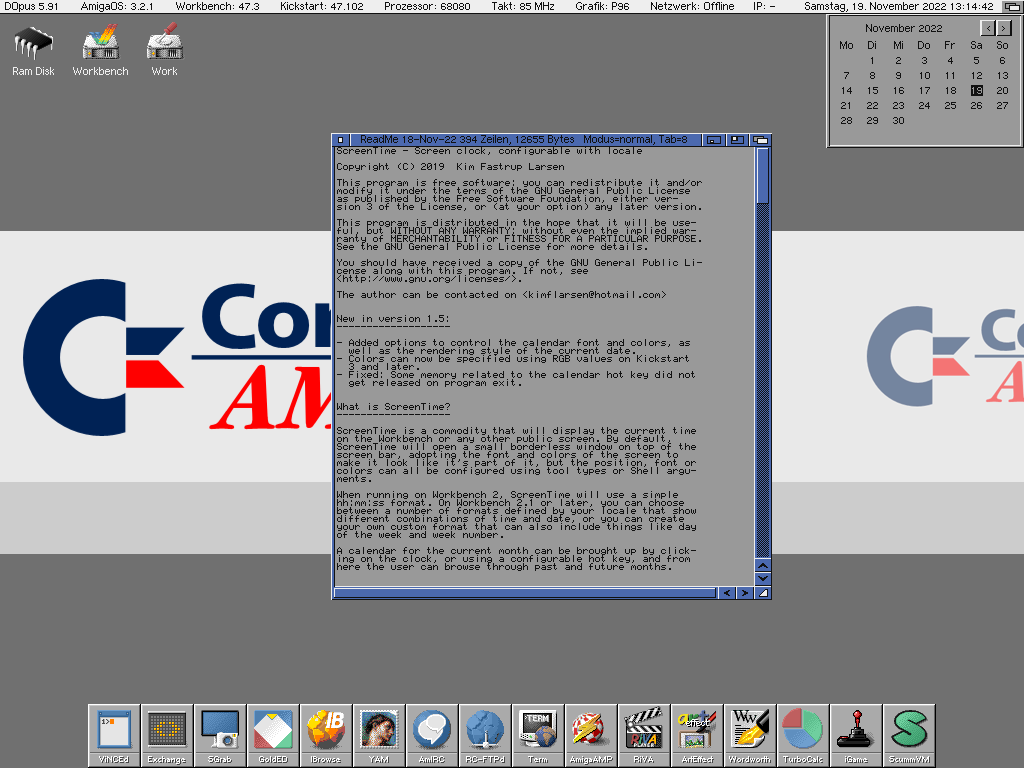Click the screen depth gadget in title bar
Image resolution: width=1024 pixels, height=768 pixels.
coord(1012,7)
